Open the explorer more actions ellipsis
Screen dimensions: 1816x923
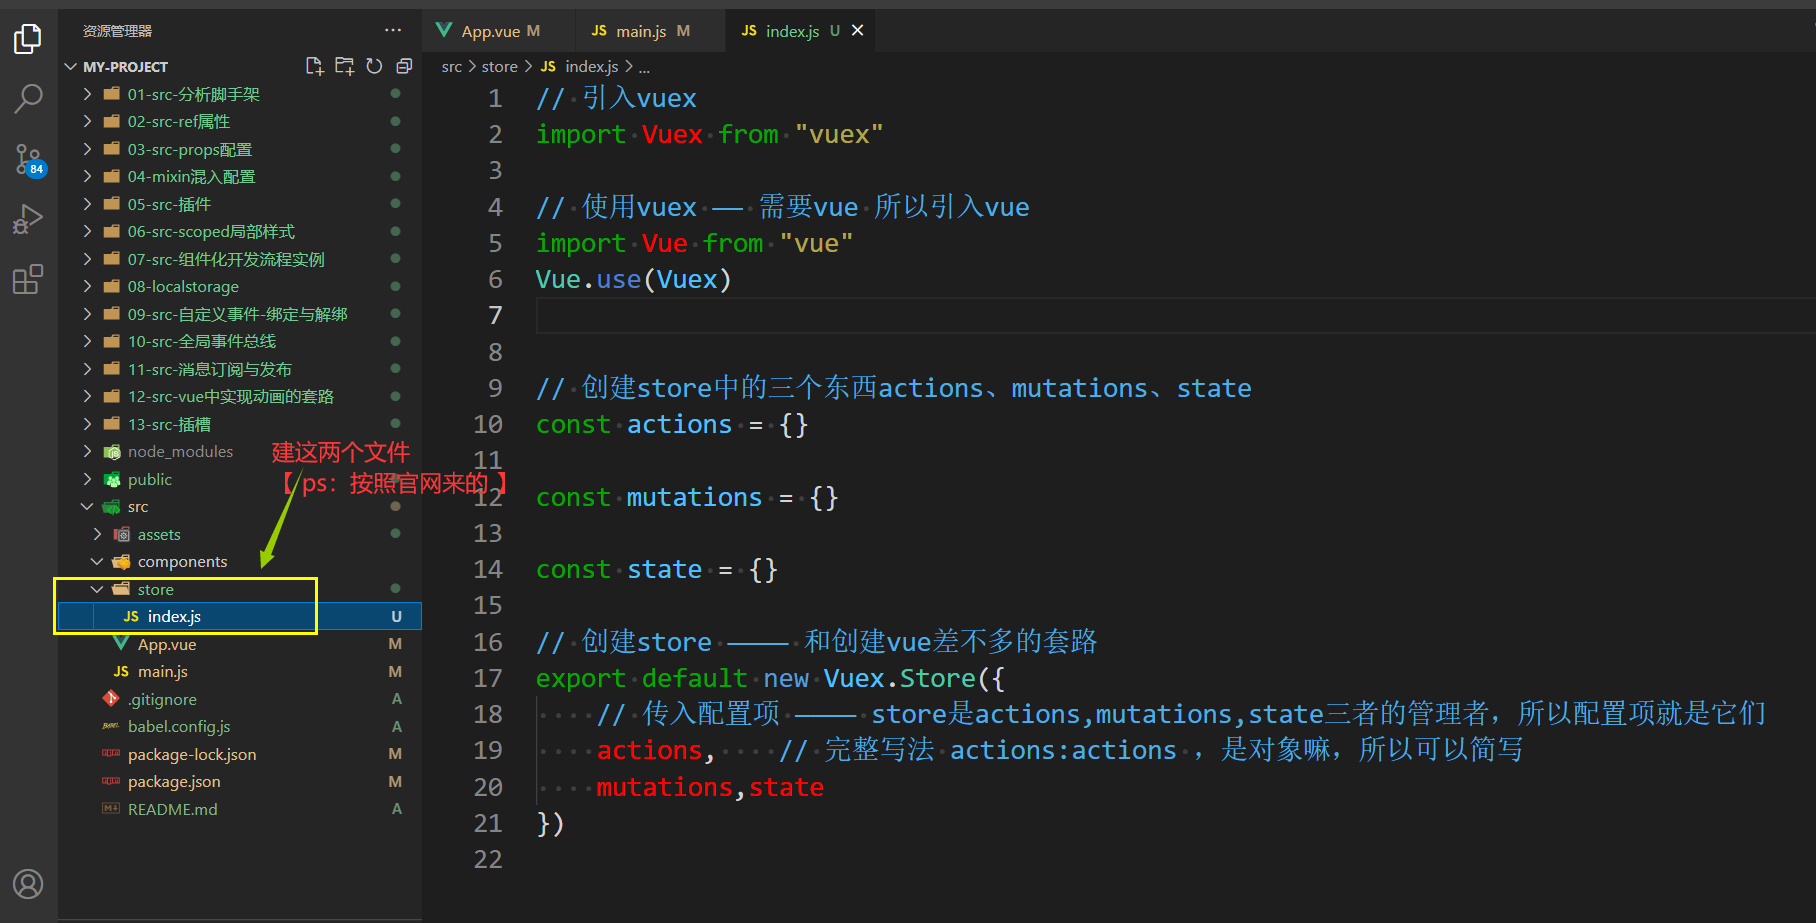(x=393, y=30)
